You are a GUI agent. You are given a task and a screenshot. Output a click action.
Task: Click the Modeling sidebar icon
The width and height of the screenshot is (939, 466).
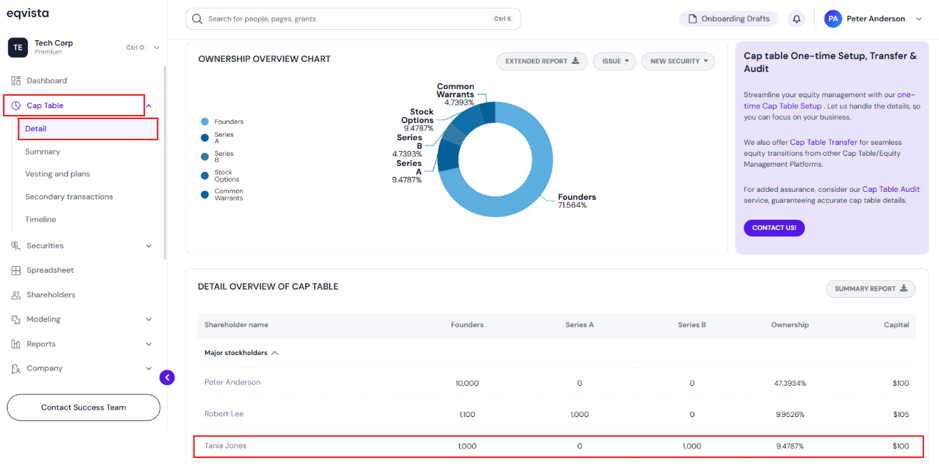click(x=16, y=319)
